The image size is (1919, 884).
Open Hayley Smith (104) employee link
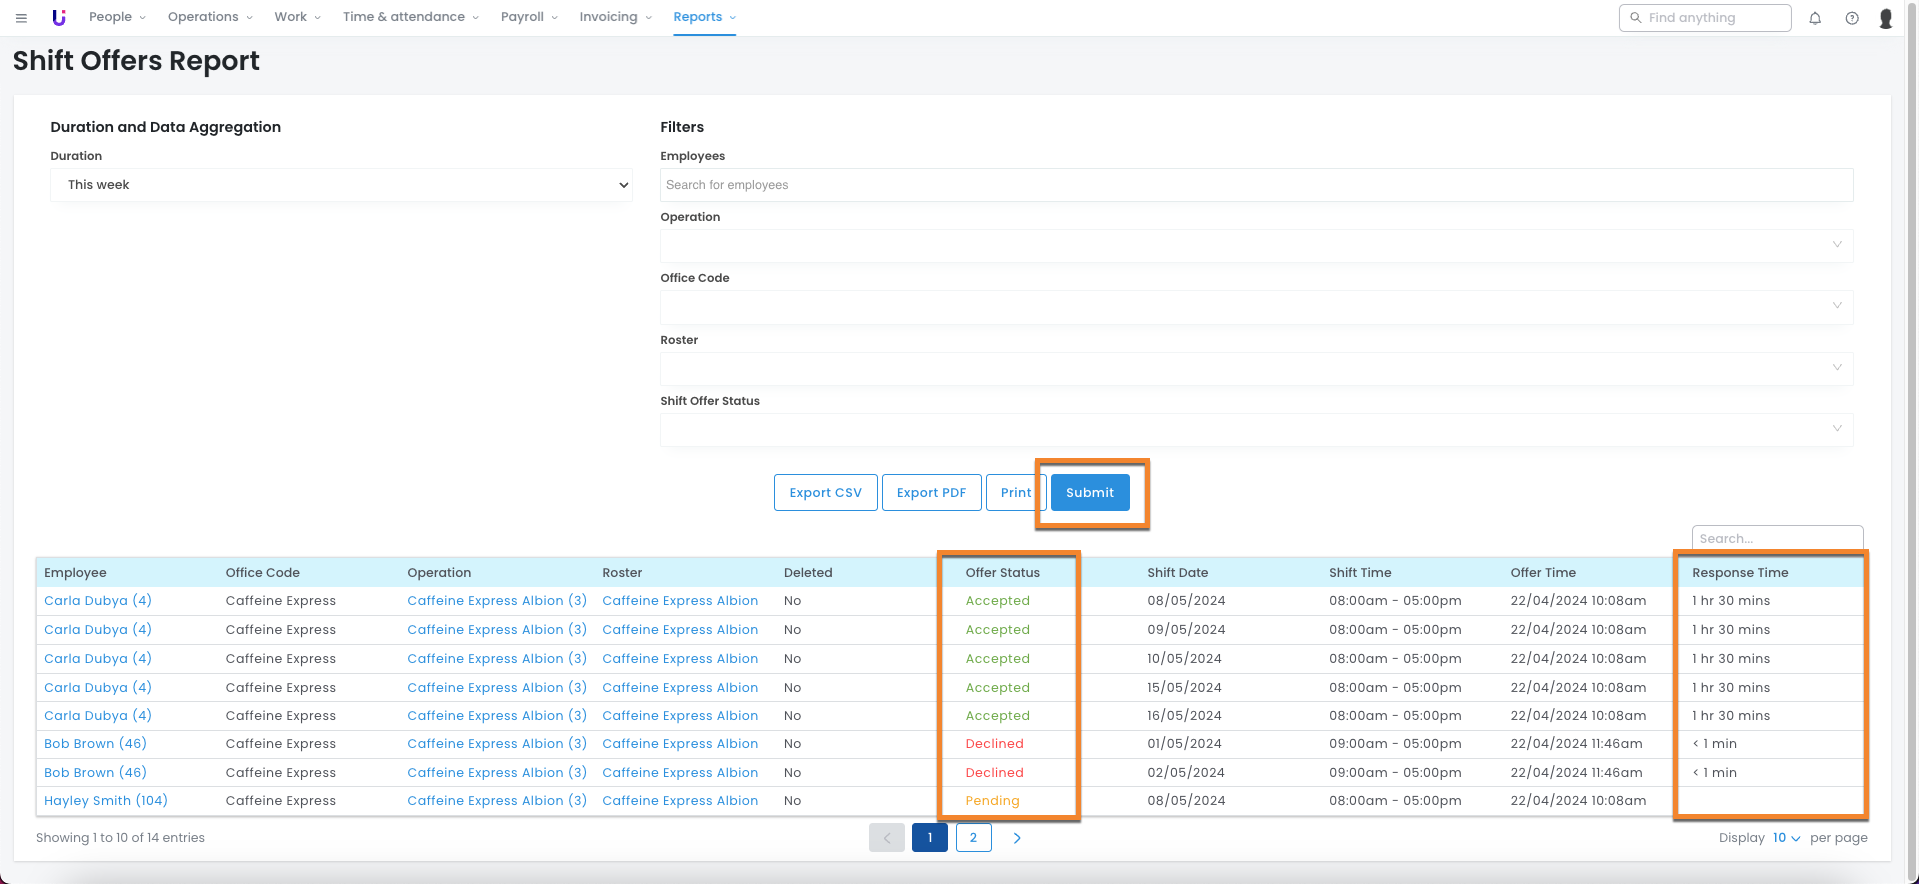pos(106,801)
